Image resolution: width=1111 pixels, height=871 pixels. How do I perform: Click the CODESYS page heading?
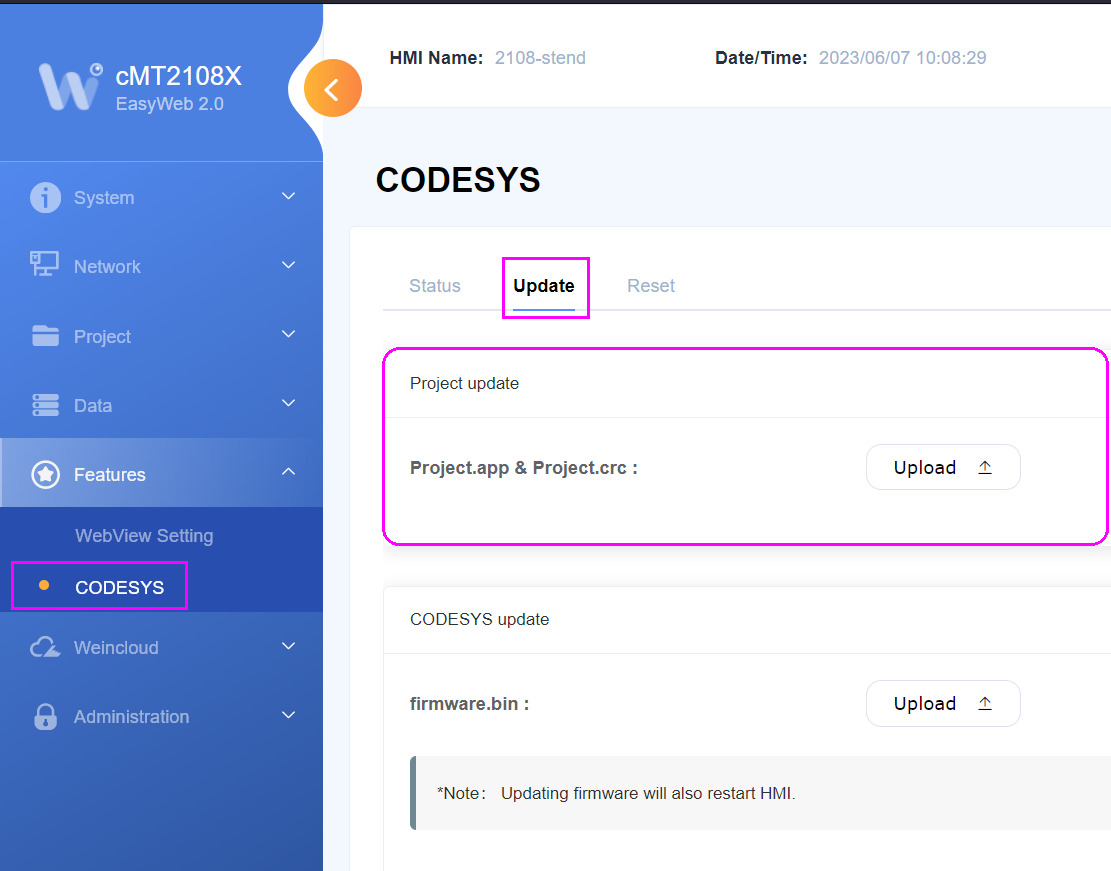pyautogui.click(x=458, y=179)
